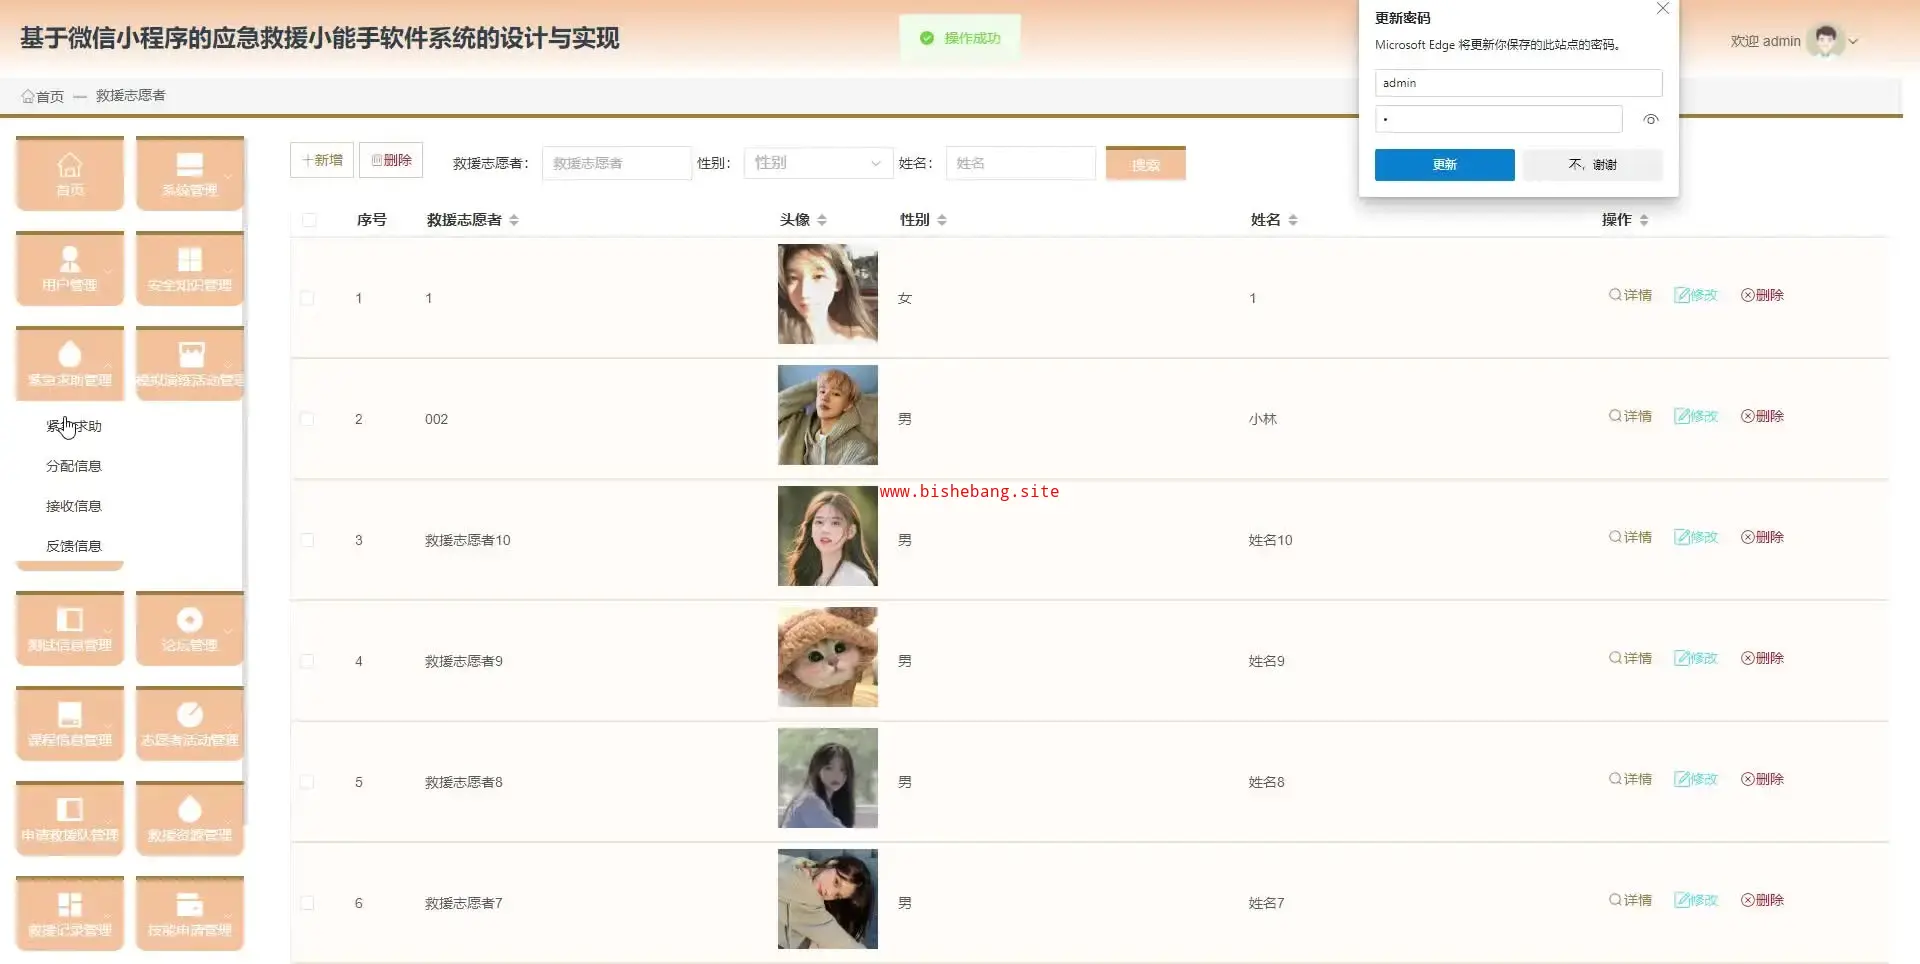Expand the 志愿者活动管理 sidebar tile
The width and height of the screenshot is (1920, 964).
pos(190,724)
